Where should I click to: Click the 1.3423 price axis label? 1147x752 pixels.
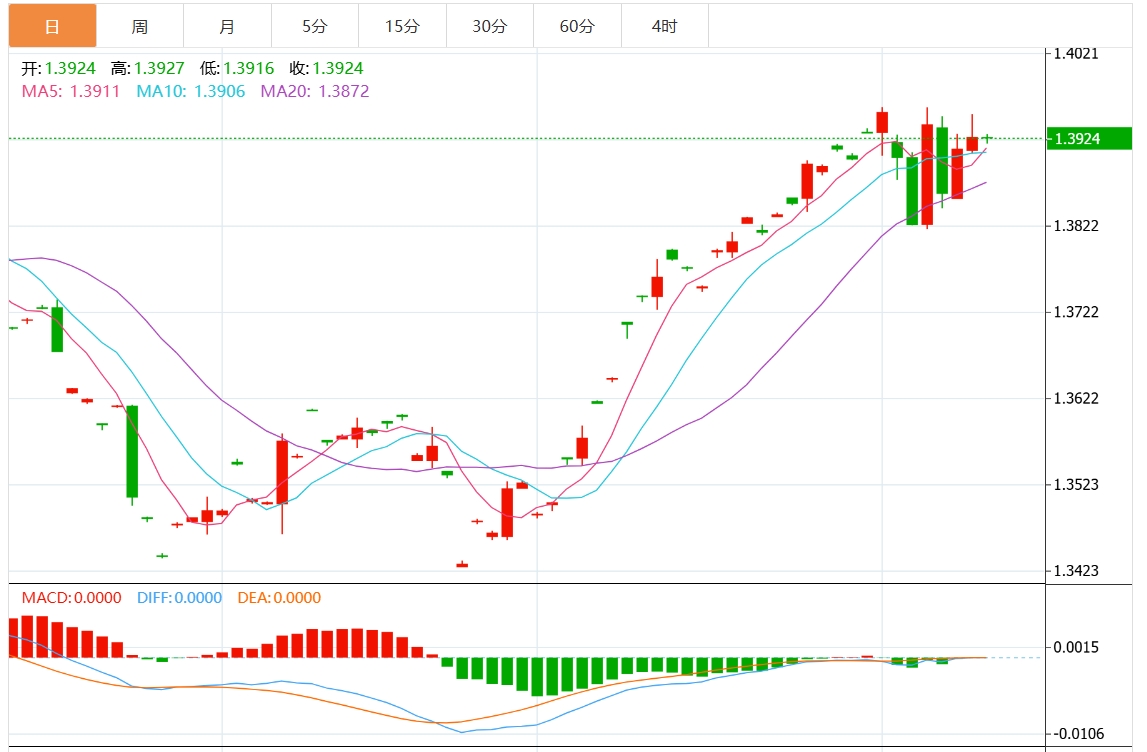click(x=1076, y=571)
